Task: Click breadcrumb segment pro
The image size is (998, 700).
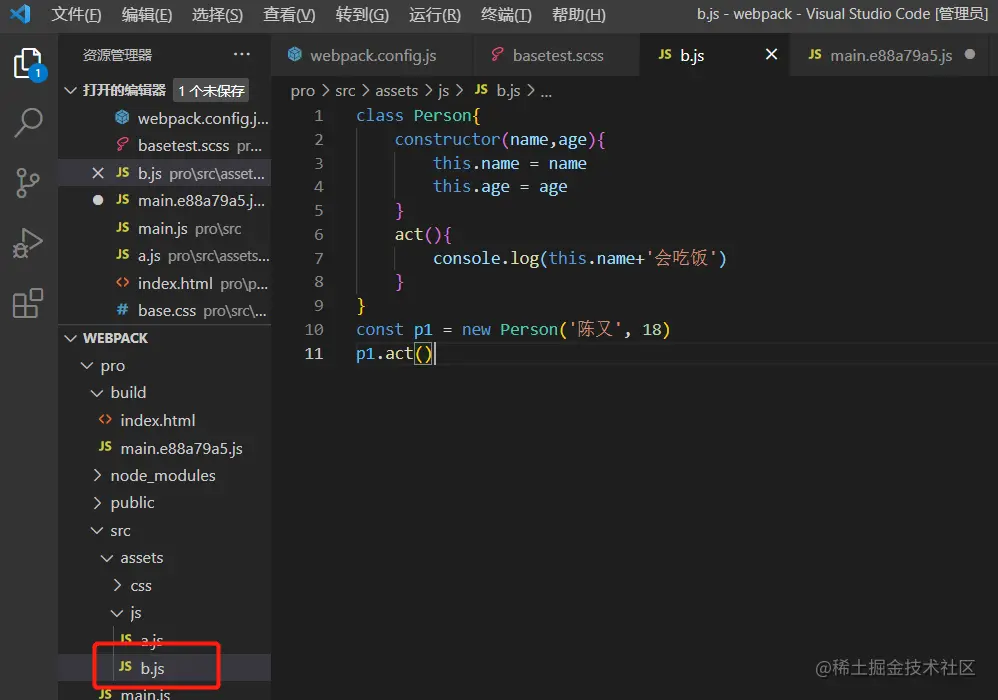Action: pos(303,91)
